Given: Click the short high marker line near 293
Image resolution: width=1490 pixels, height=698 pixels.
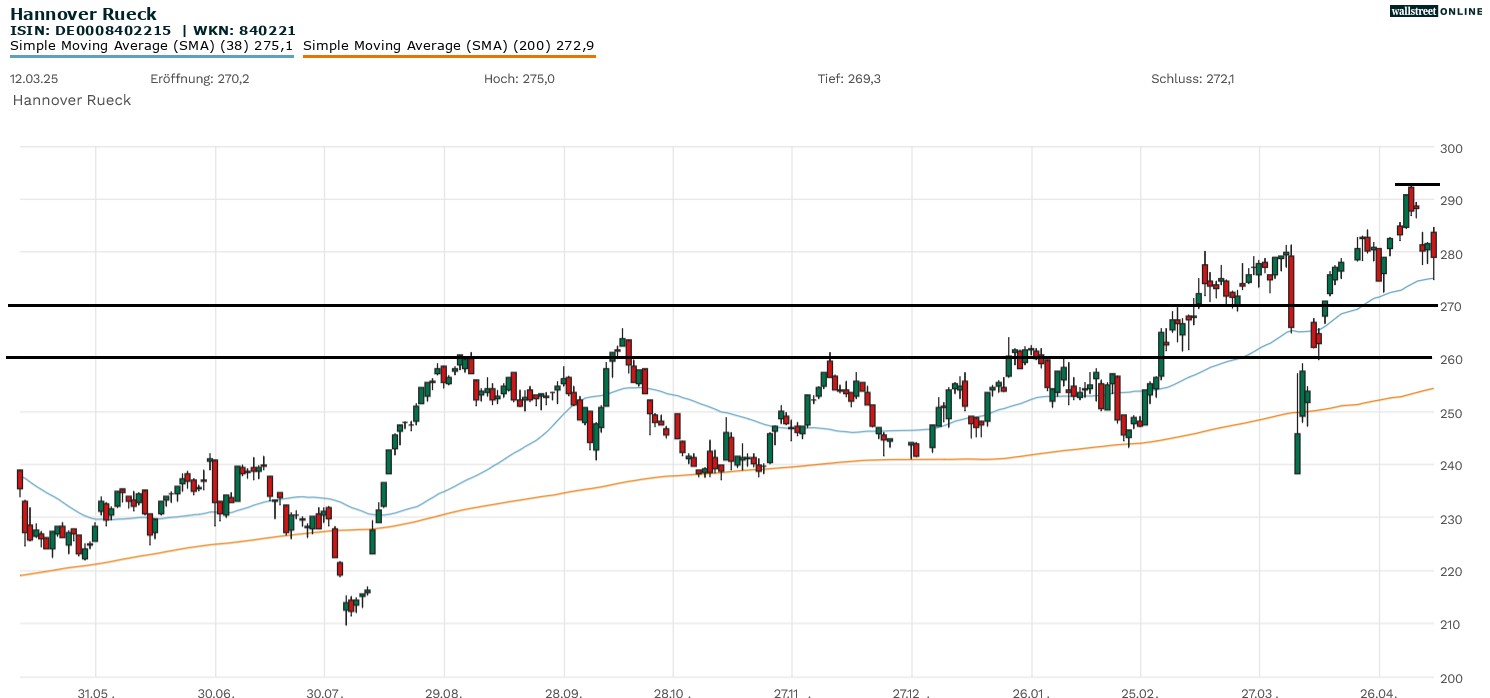Looking at the screenshot, I should pos(1417,185).
